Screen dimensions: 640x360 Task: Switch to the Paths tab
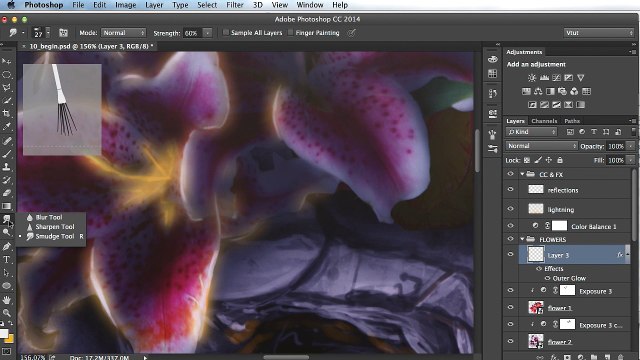(x=572, y=121)
